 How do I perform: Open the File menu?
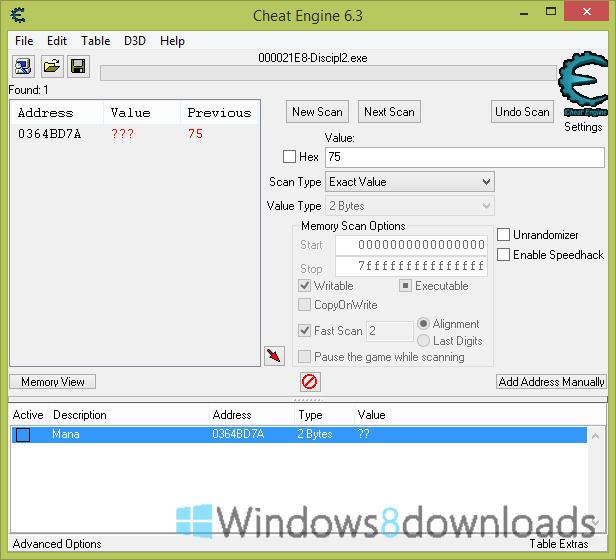24,40
